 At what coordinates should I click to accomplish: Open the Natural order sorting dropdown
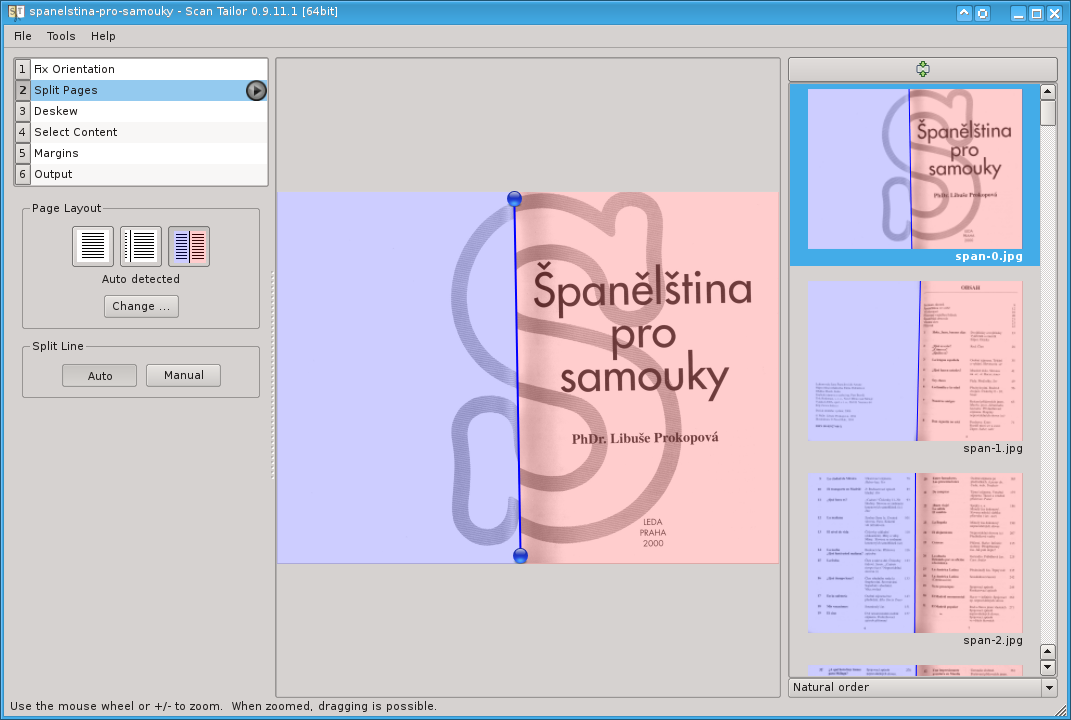(923, 687)
